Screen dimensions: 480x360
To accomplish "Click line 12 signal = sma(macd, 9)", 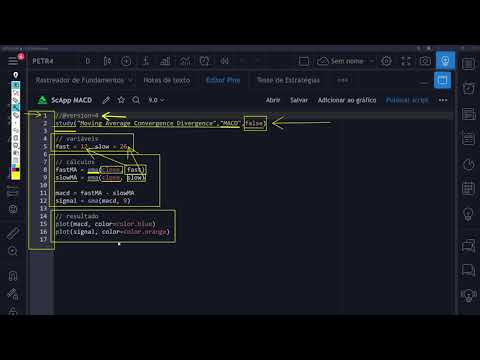I will (x=93, y=201).
